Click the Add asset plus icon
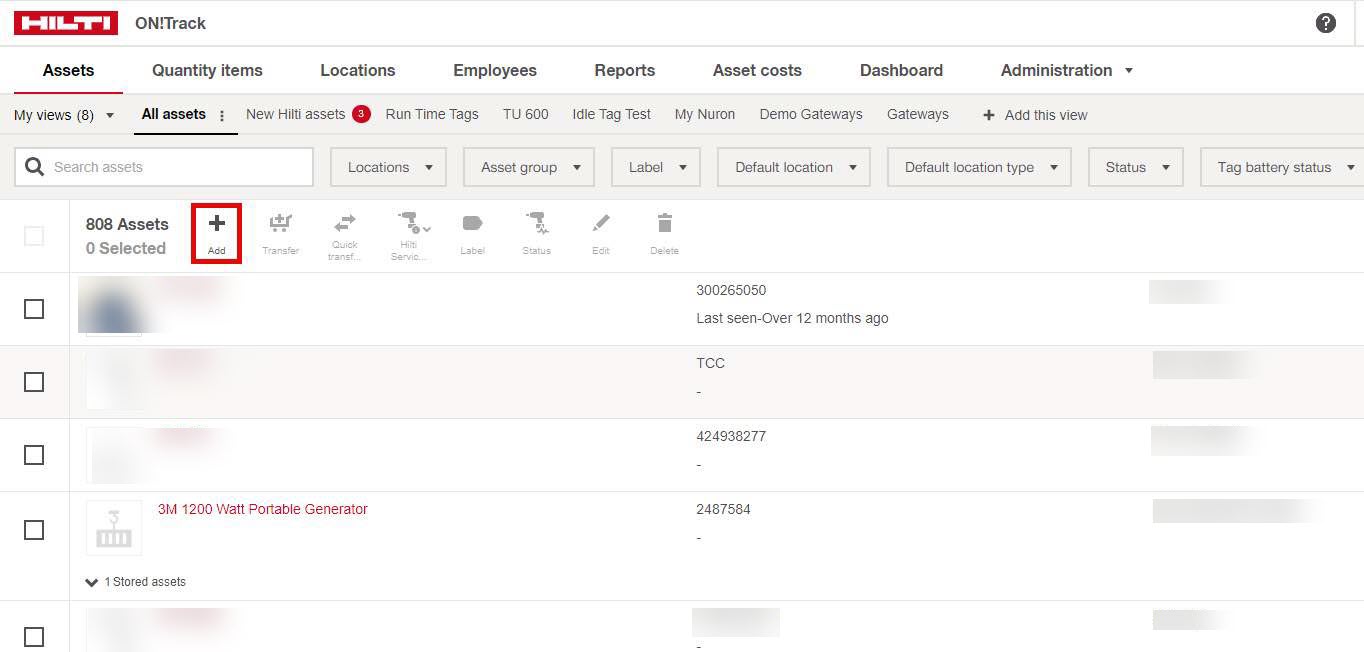1364x652 pixels. [x=217, y=224]
